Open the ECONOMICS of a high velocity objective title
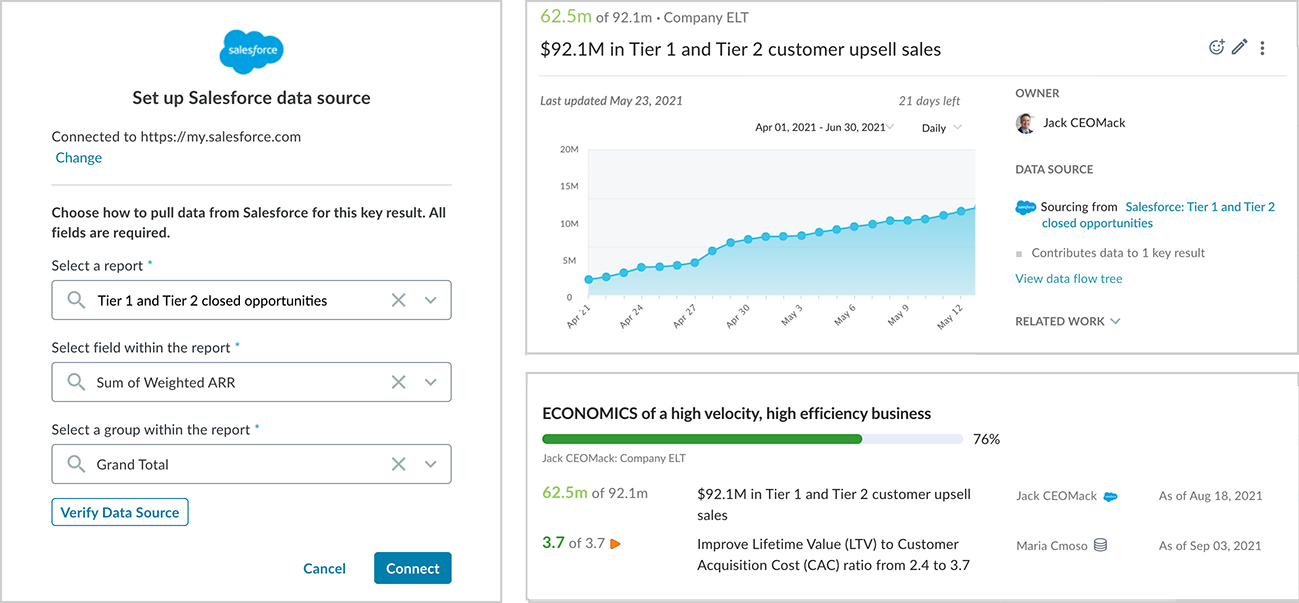This screenshot has width=1299, height=603. (x=737, y=413)
